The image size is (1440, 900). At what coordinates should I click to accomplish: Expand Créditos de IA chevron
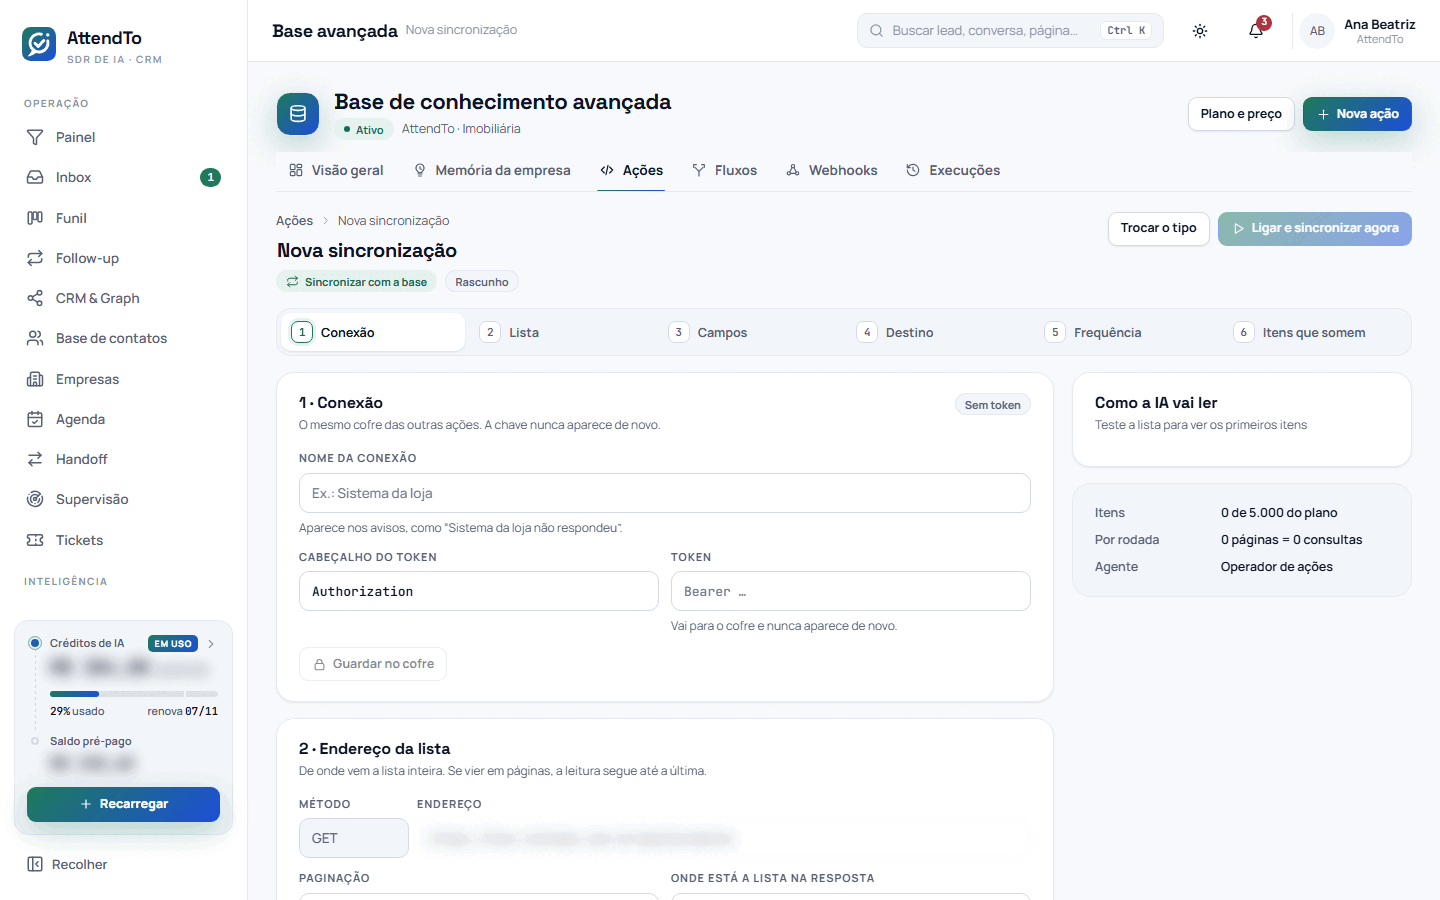click(211, 644)
